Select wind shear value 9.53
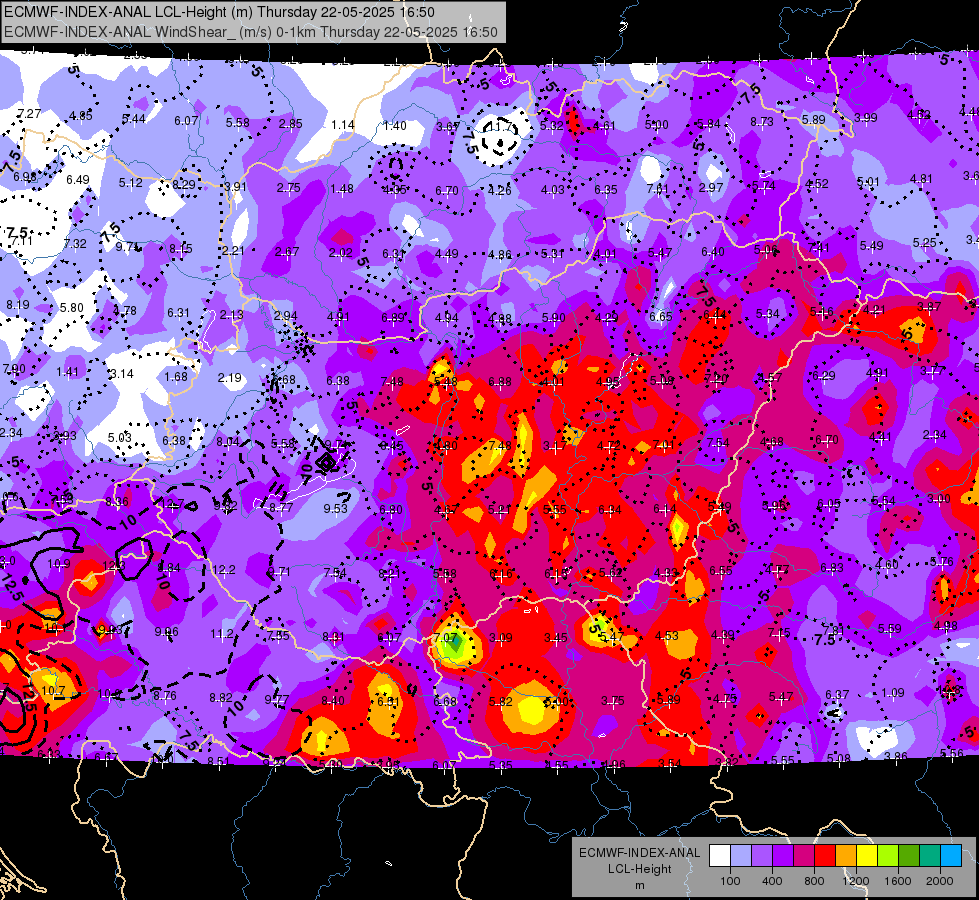The height and width of the screenshot is (900, 979). click(x=335, y=508)
